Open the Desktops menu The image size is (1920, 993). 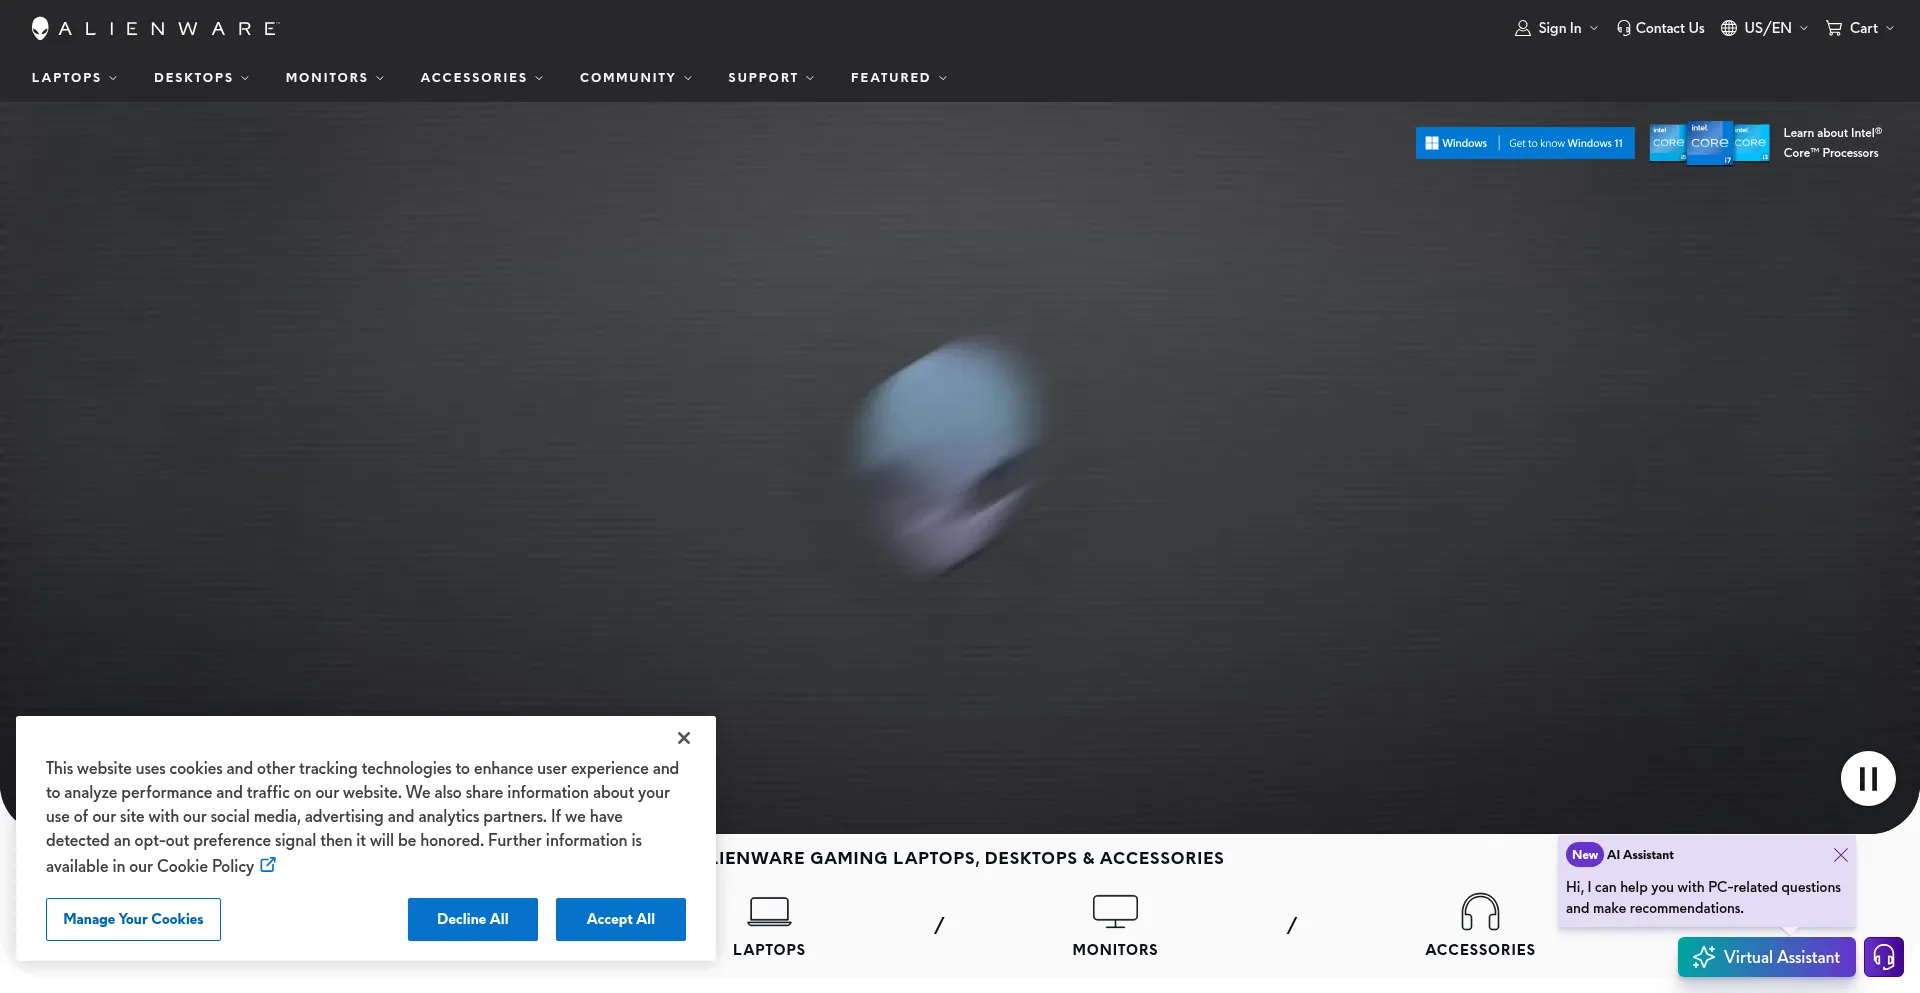click(x=201, y=78)
